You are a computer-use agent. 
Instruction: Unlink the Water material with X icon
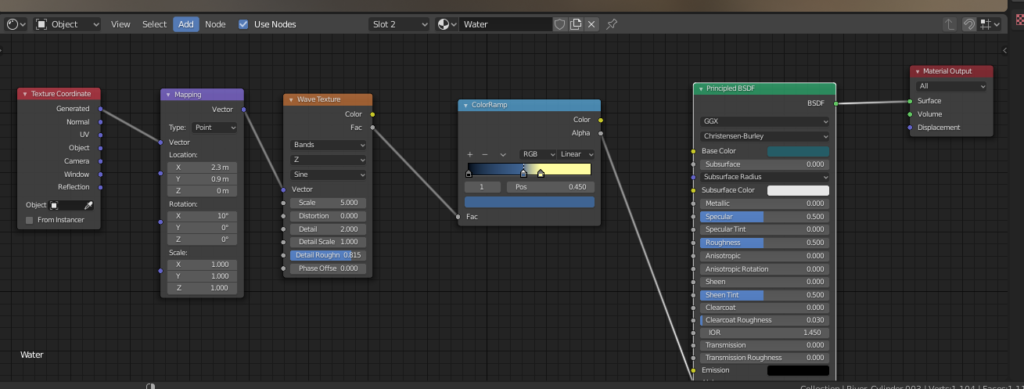[591, 24]
